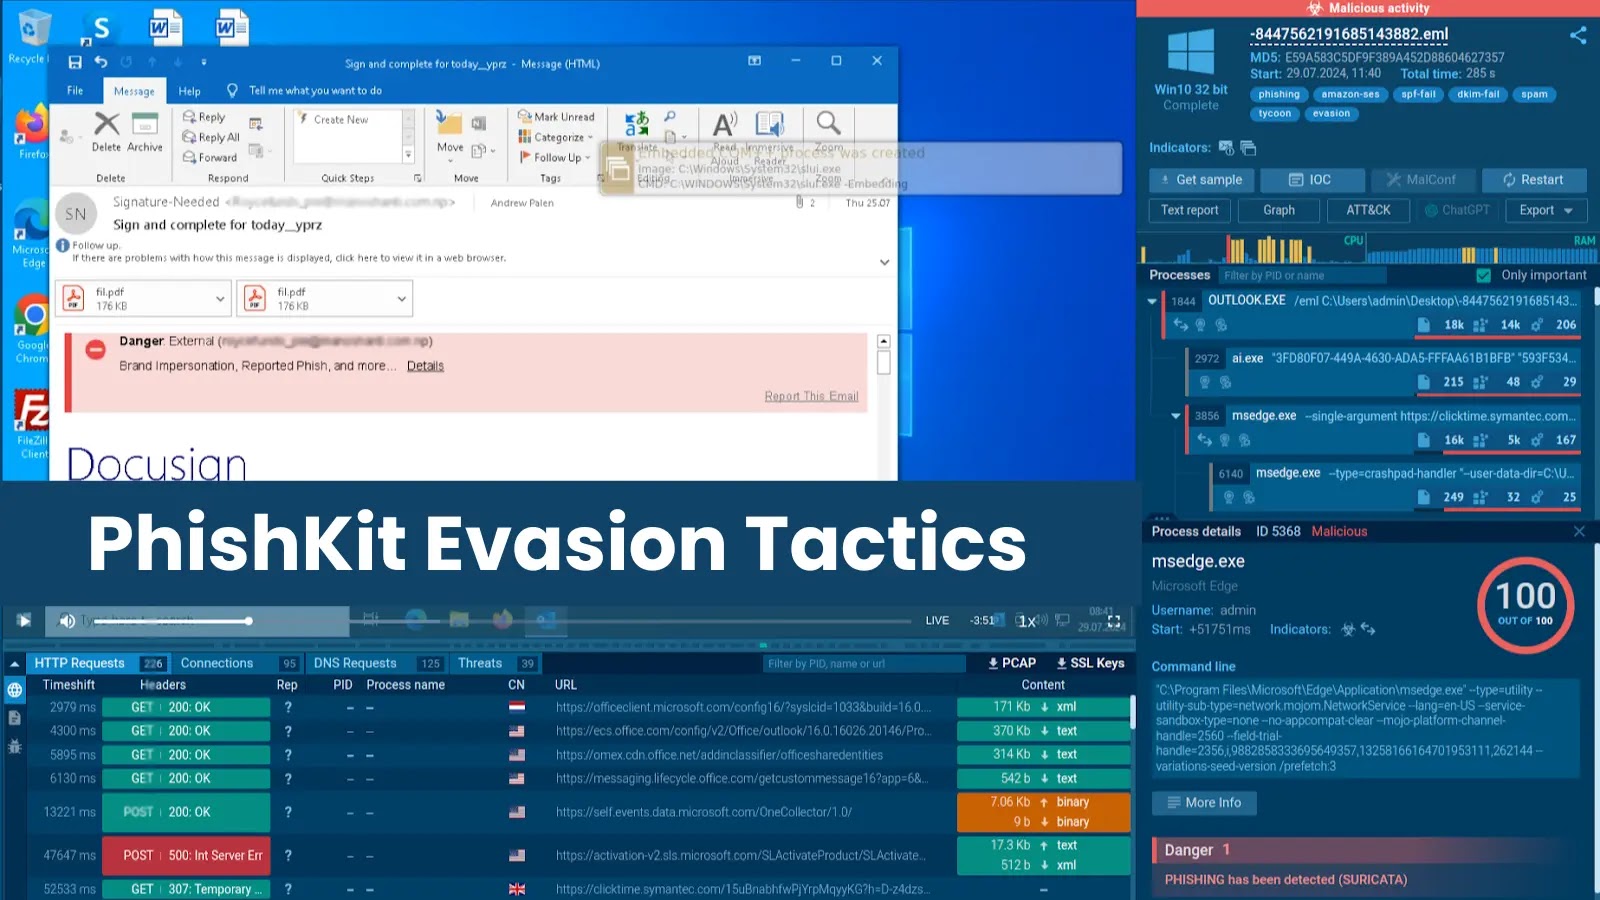Mute the video via the speaker icon
The image size is (1600, 900).
tap(67, 621)
